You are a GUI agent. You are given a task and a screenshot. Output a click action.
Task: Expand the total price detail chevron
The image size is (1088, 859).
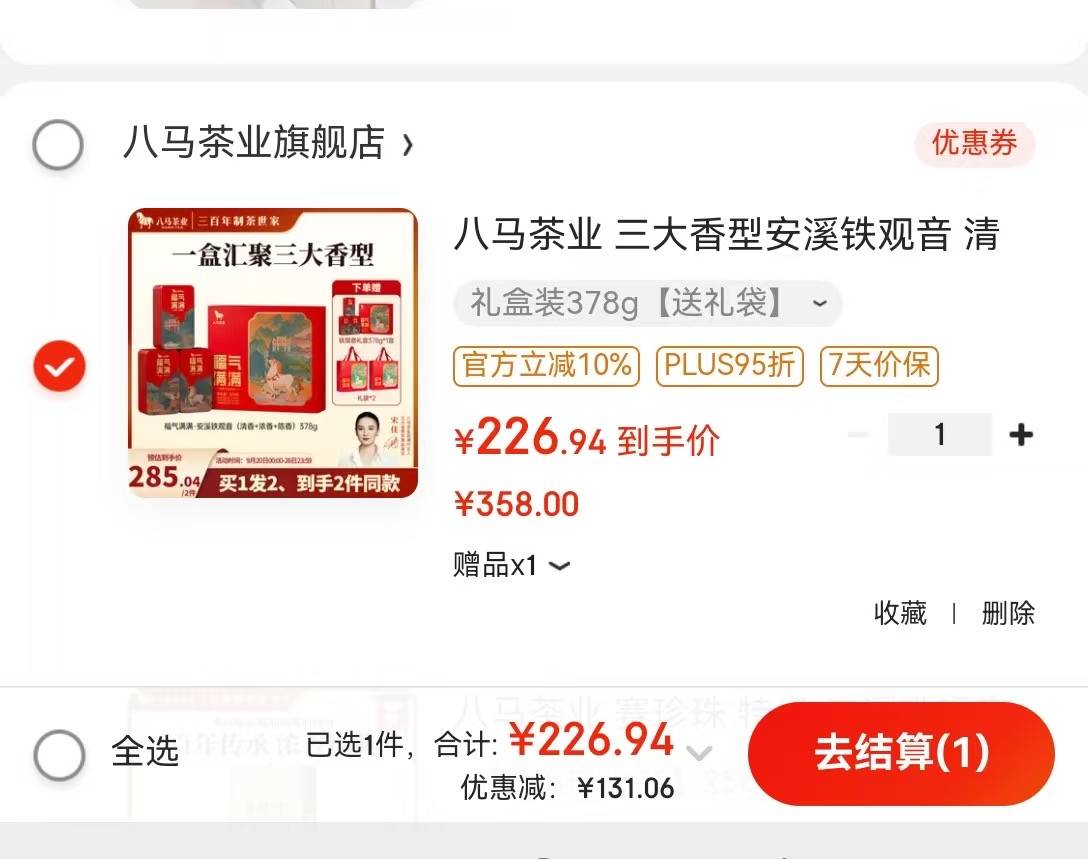[x=699, y=752]
